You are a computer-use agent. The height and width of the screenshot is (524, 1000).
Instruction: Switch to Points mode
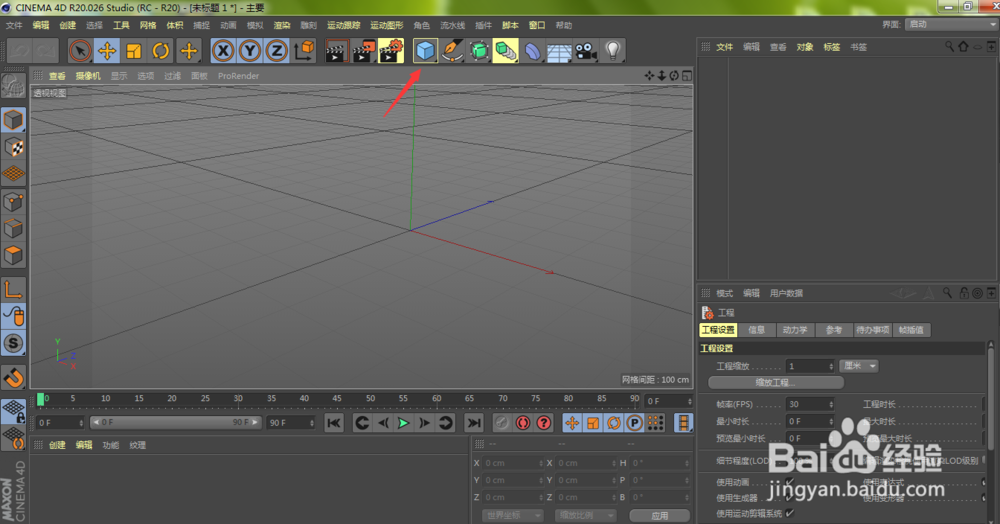coord(13,202)
